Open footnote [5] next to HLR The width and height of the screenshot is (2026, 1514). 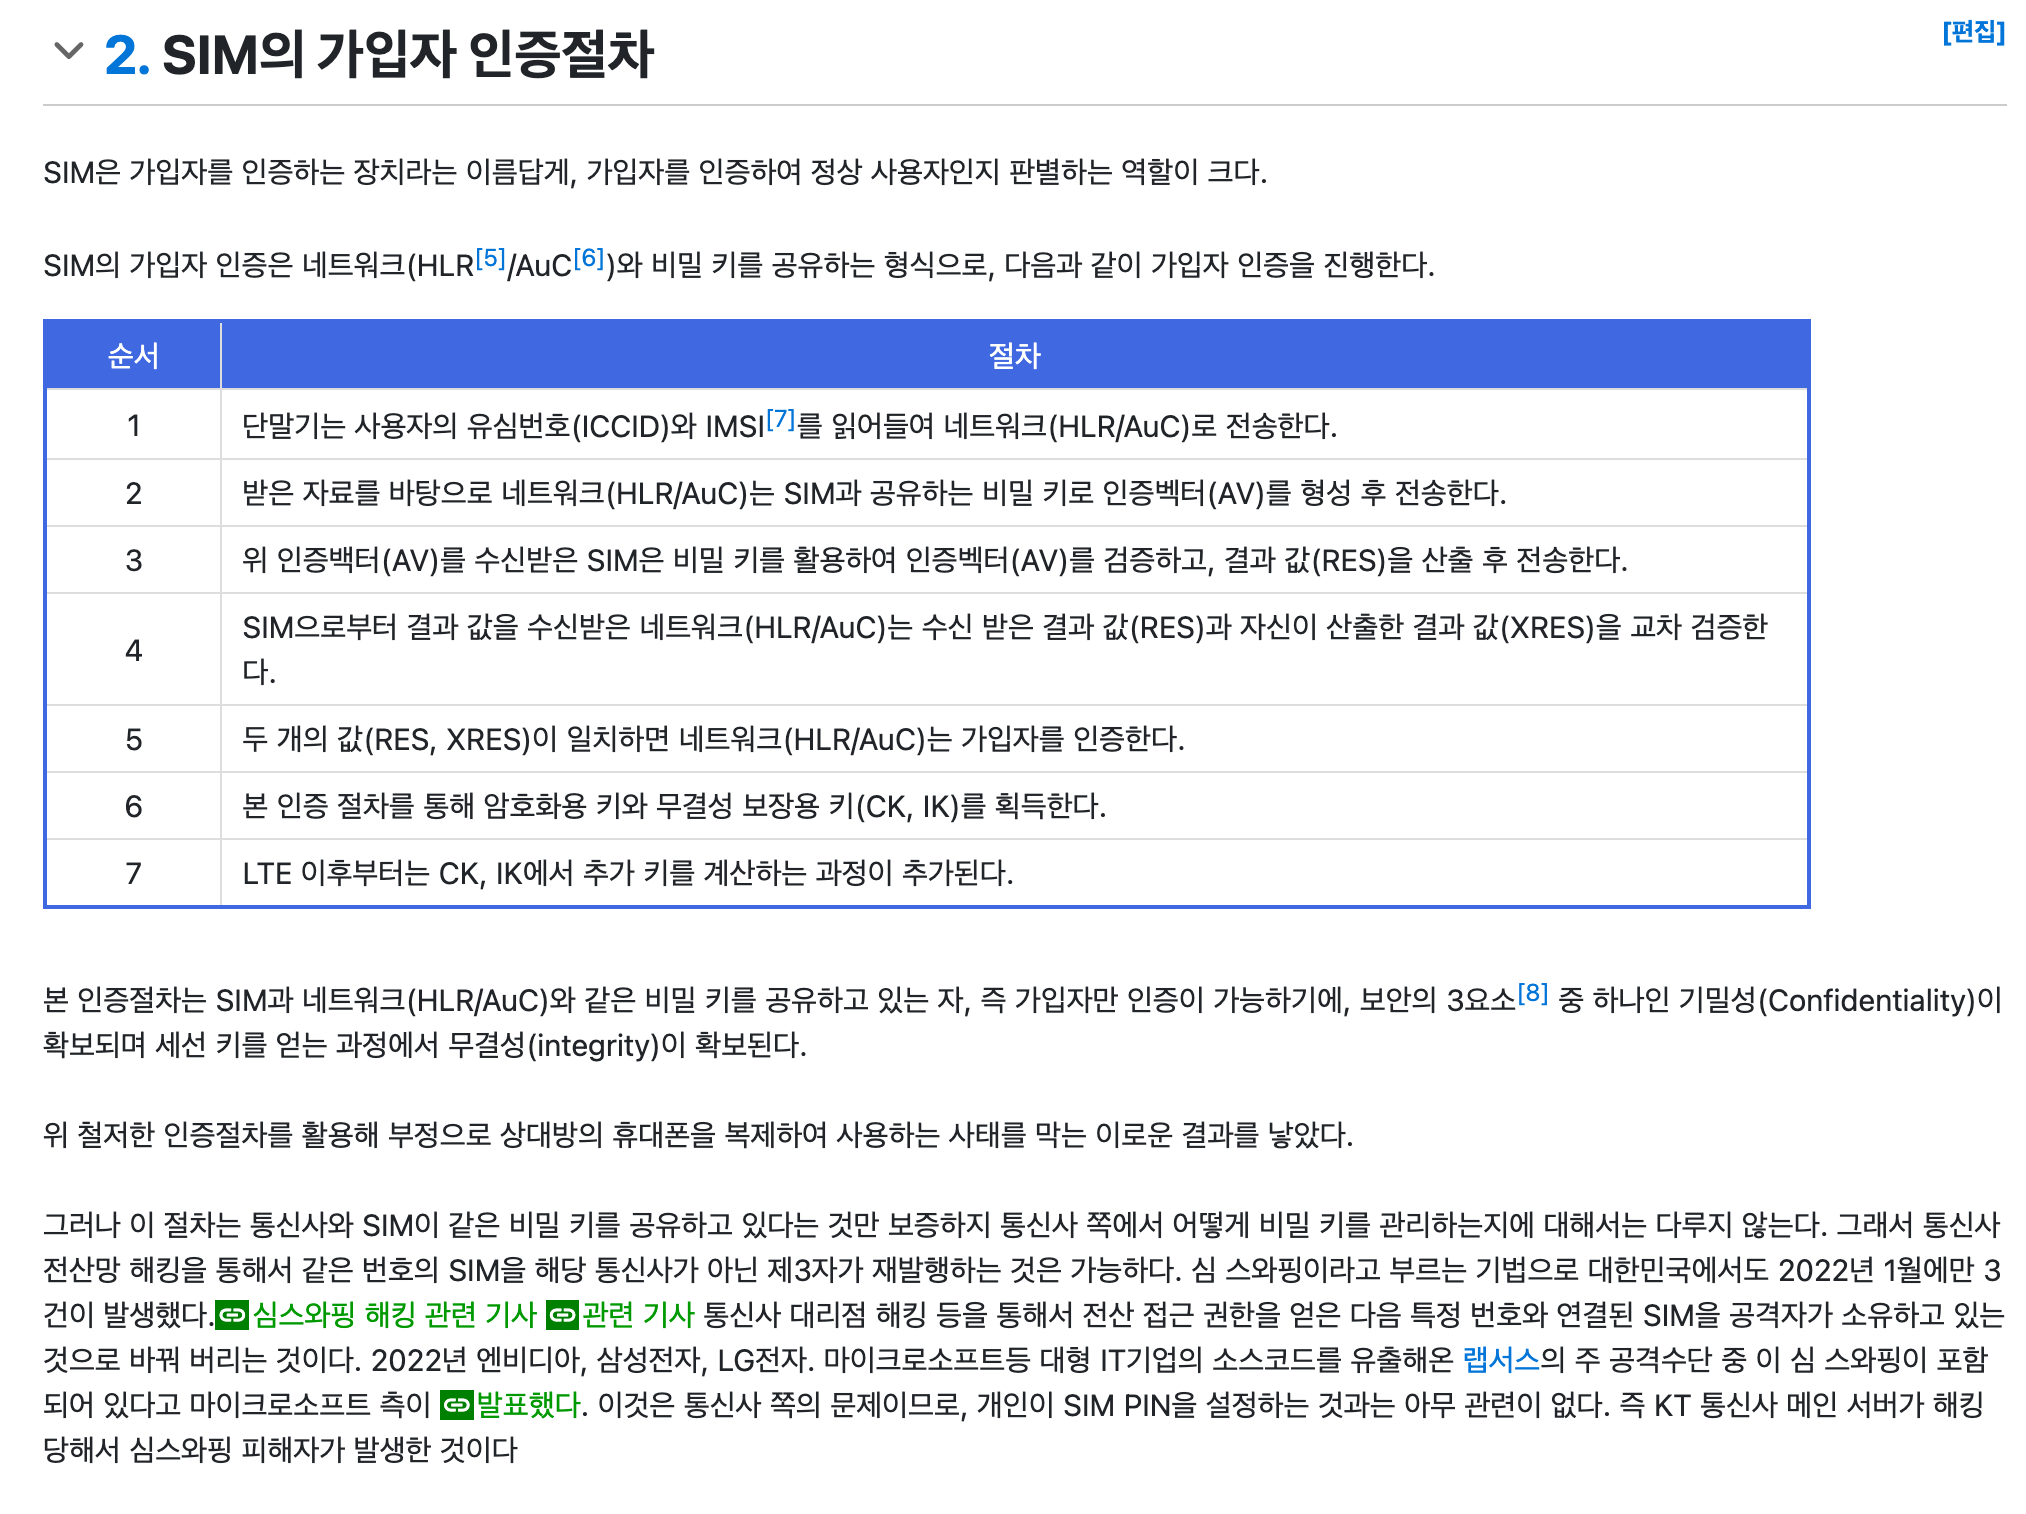[x=490, y=258]
